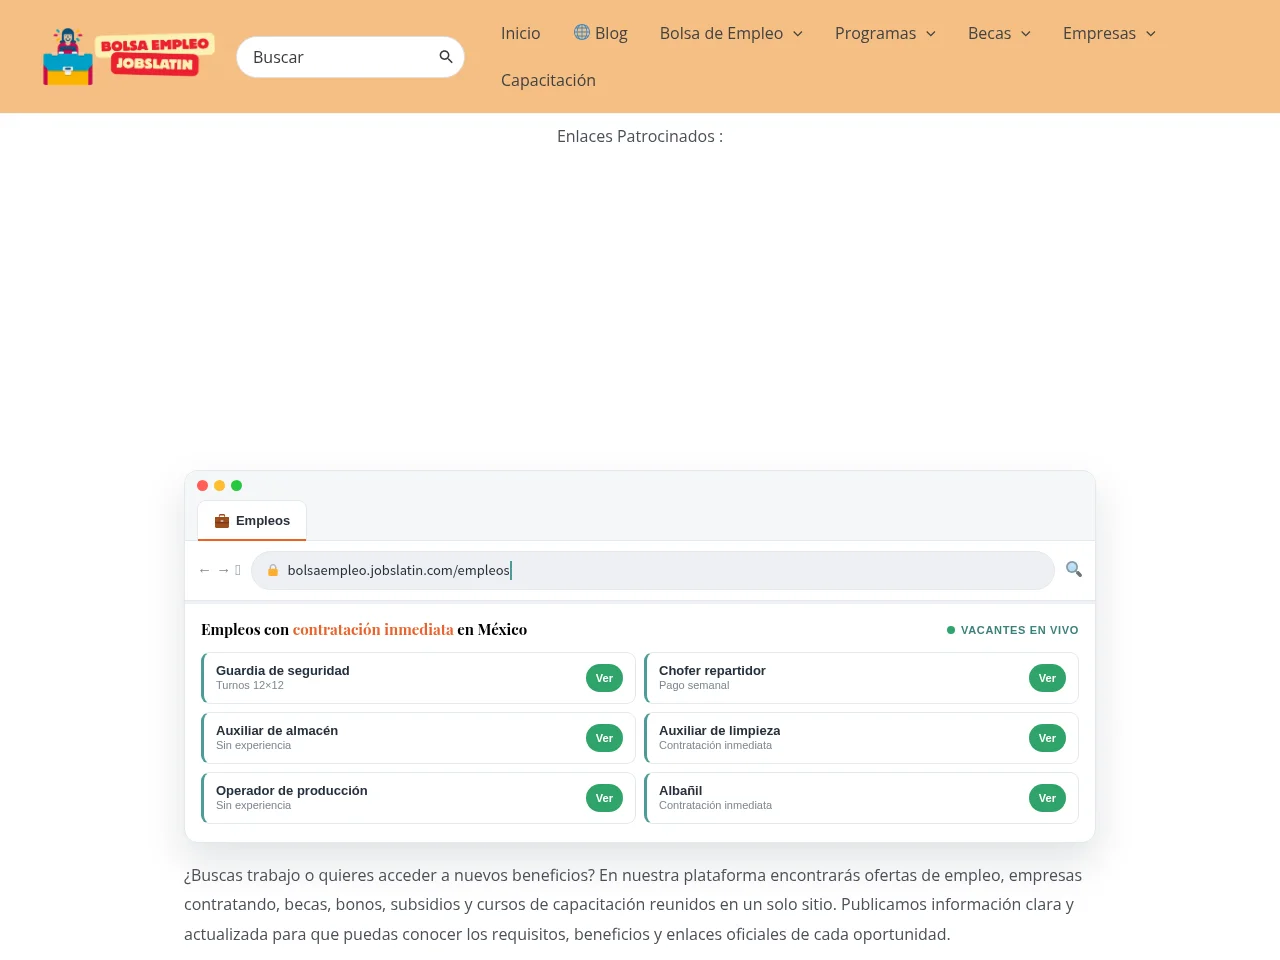The height and width of the screenshot is (960, 1280).
Task: Click the Enlaces Patrocinados label
Action: click(x=640, y=136)
